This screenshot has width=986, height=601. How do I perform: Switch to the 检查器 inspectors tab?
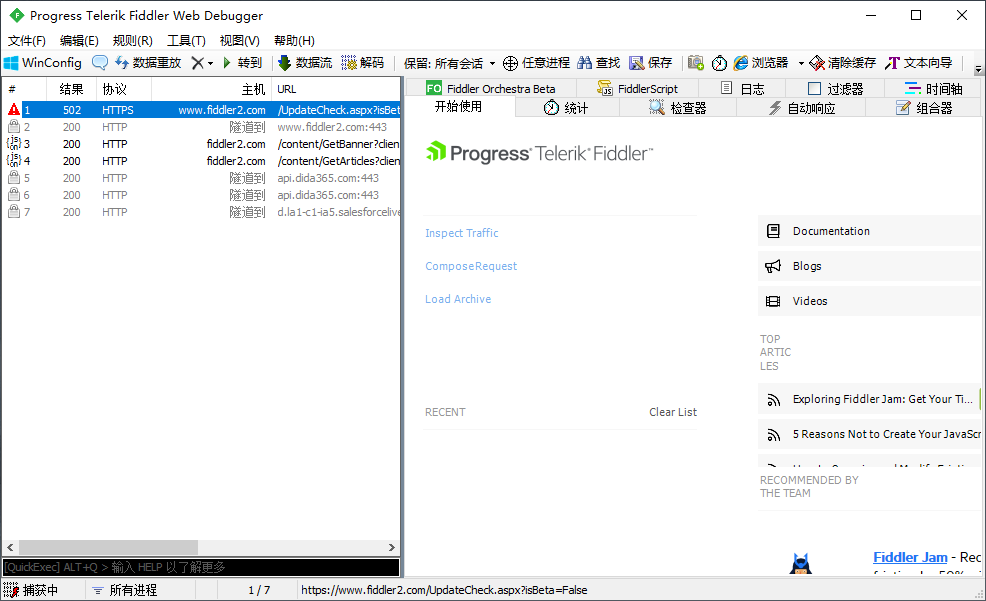pos(677,108)
